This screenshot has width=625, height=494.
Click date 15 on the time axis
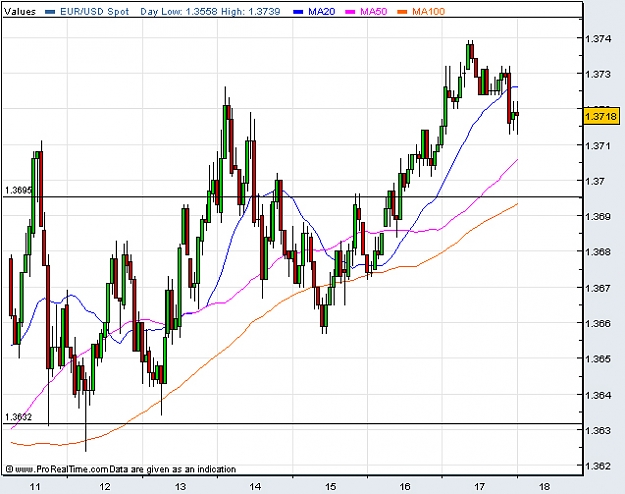pyautogui.click(x=330, y=486)
